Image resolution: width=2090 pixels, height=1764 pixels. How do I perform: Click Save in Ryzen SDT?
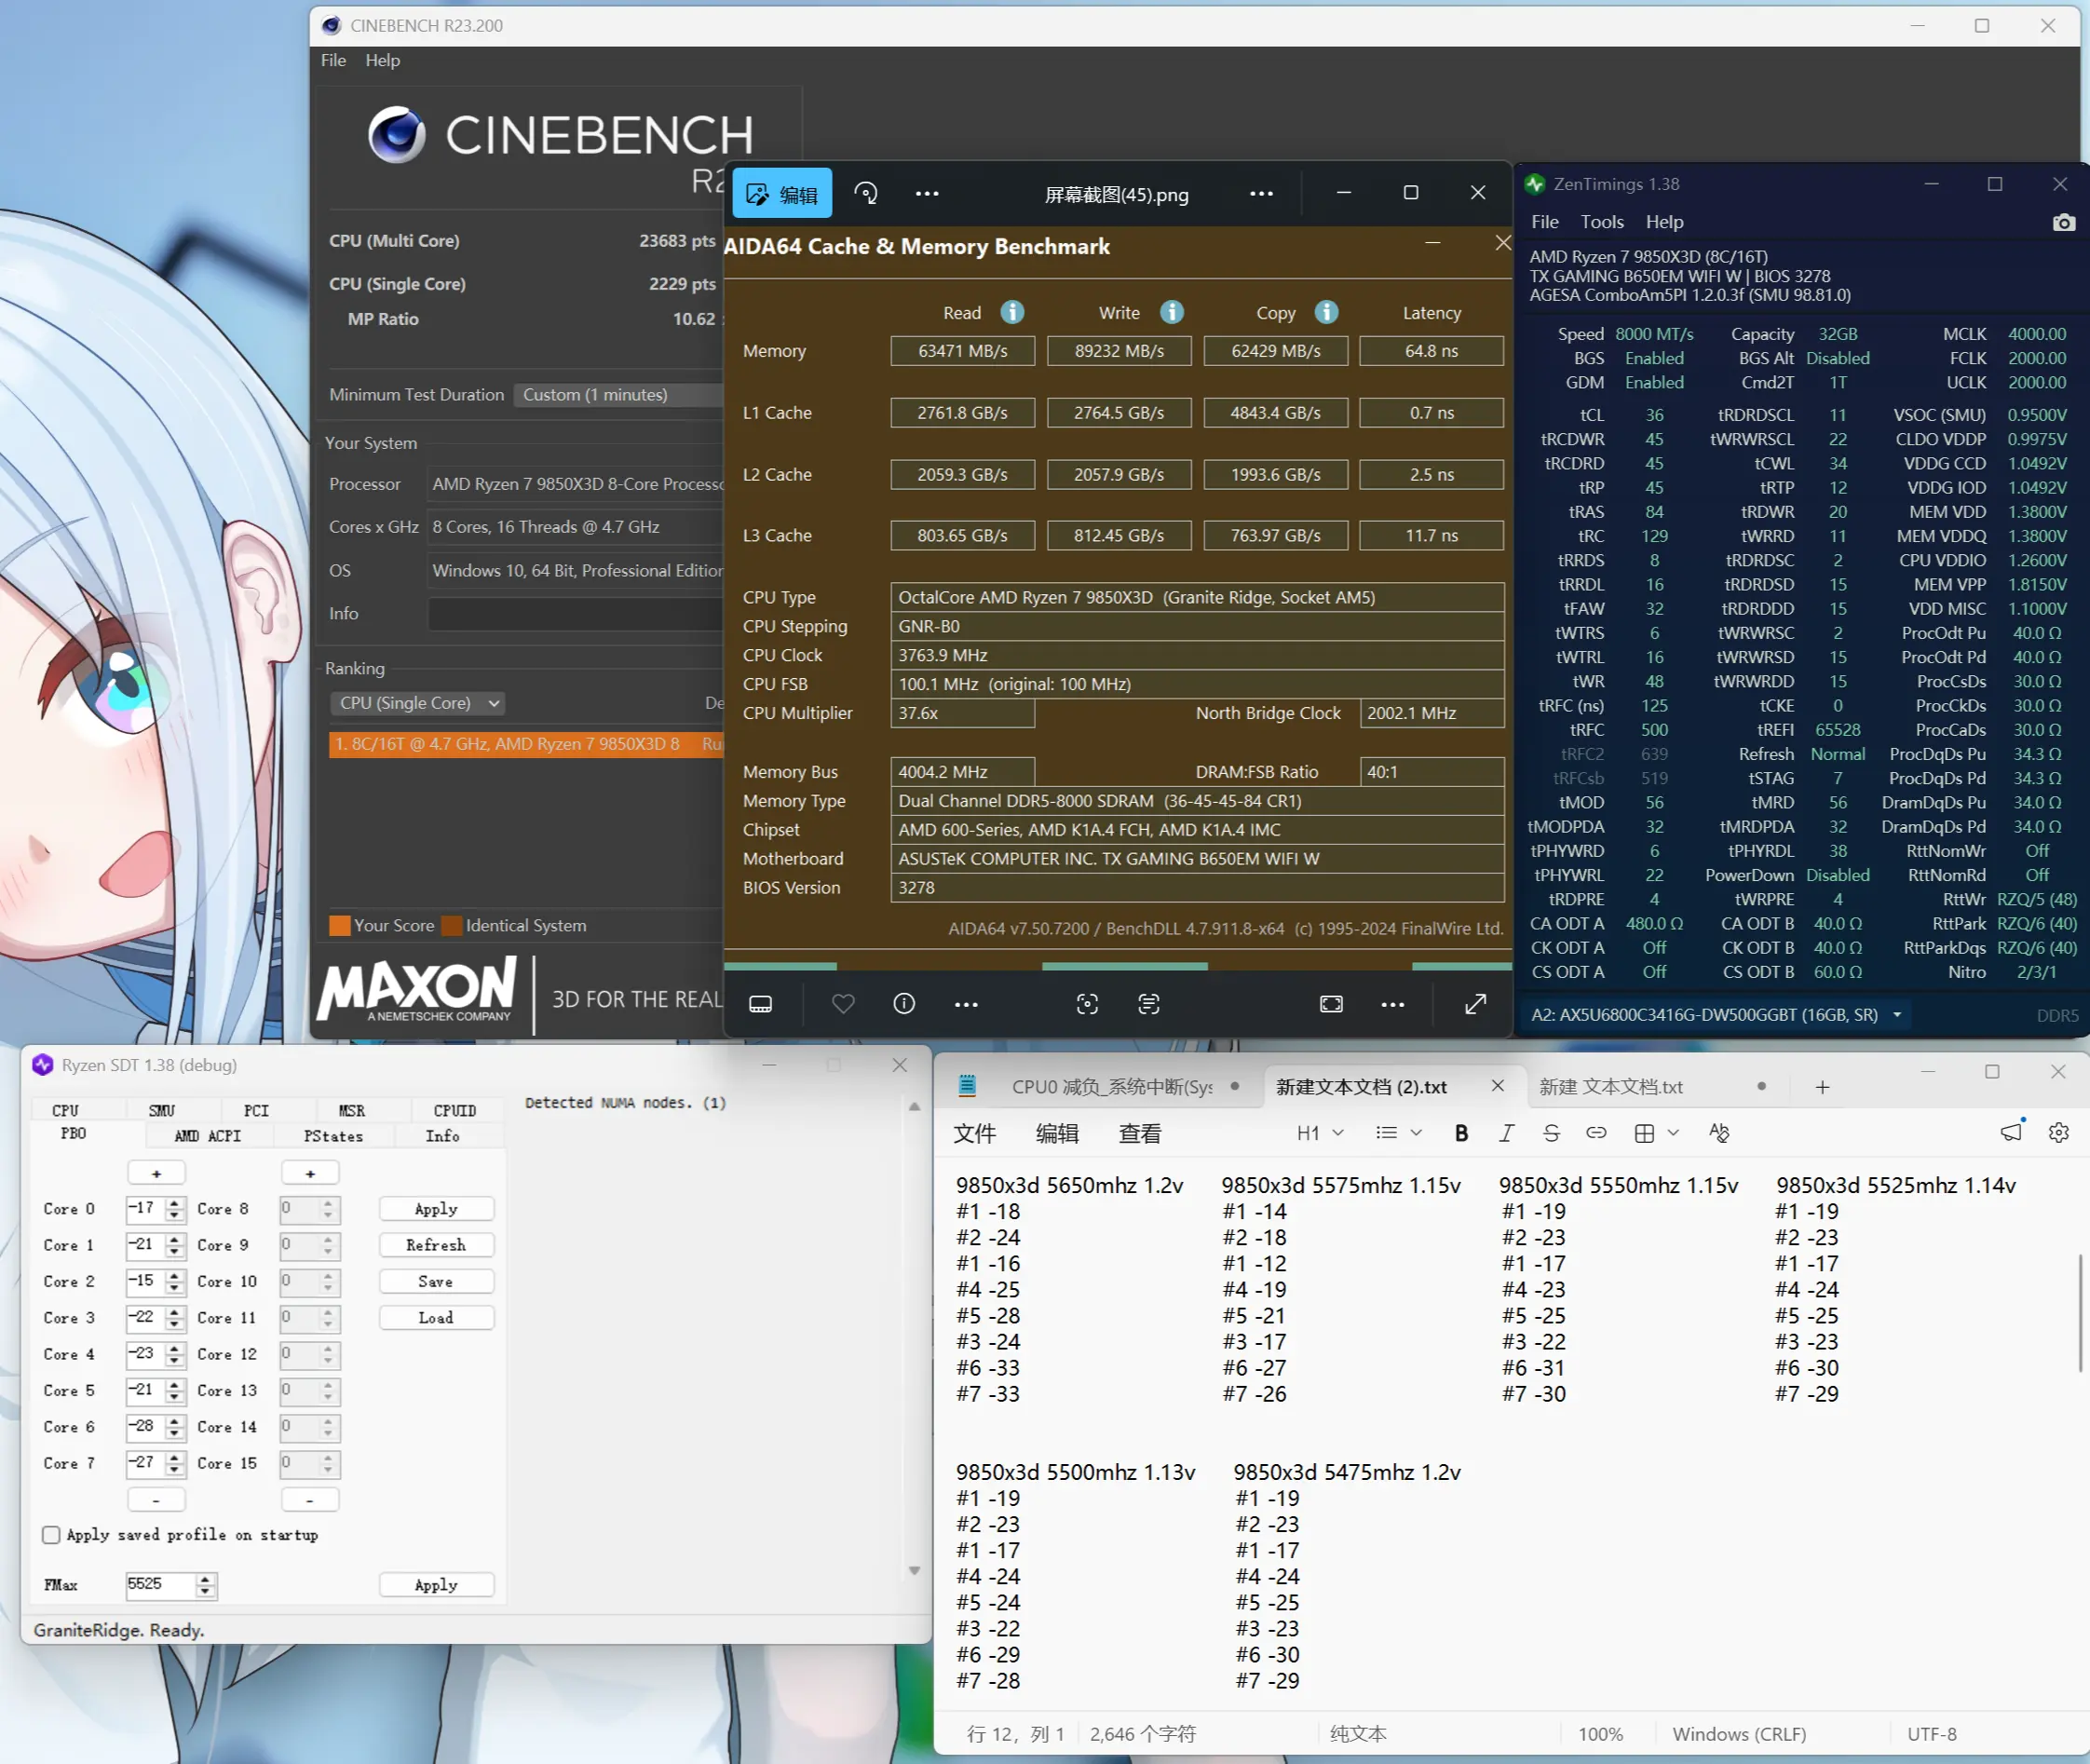click(436, 1281)
